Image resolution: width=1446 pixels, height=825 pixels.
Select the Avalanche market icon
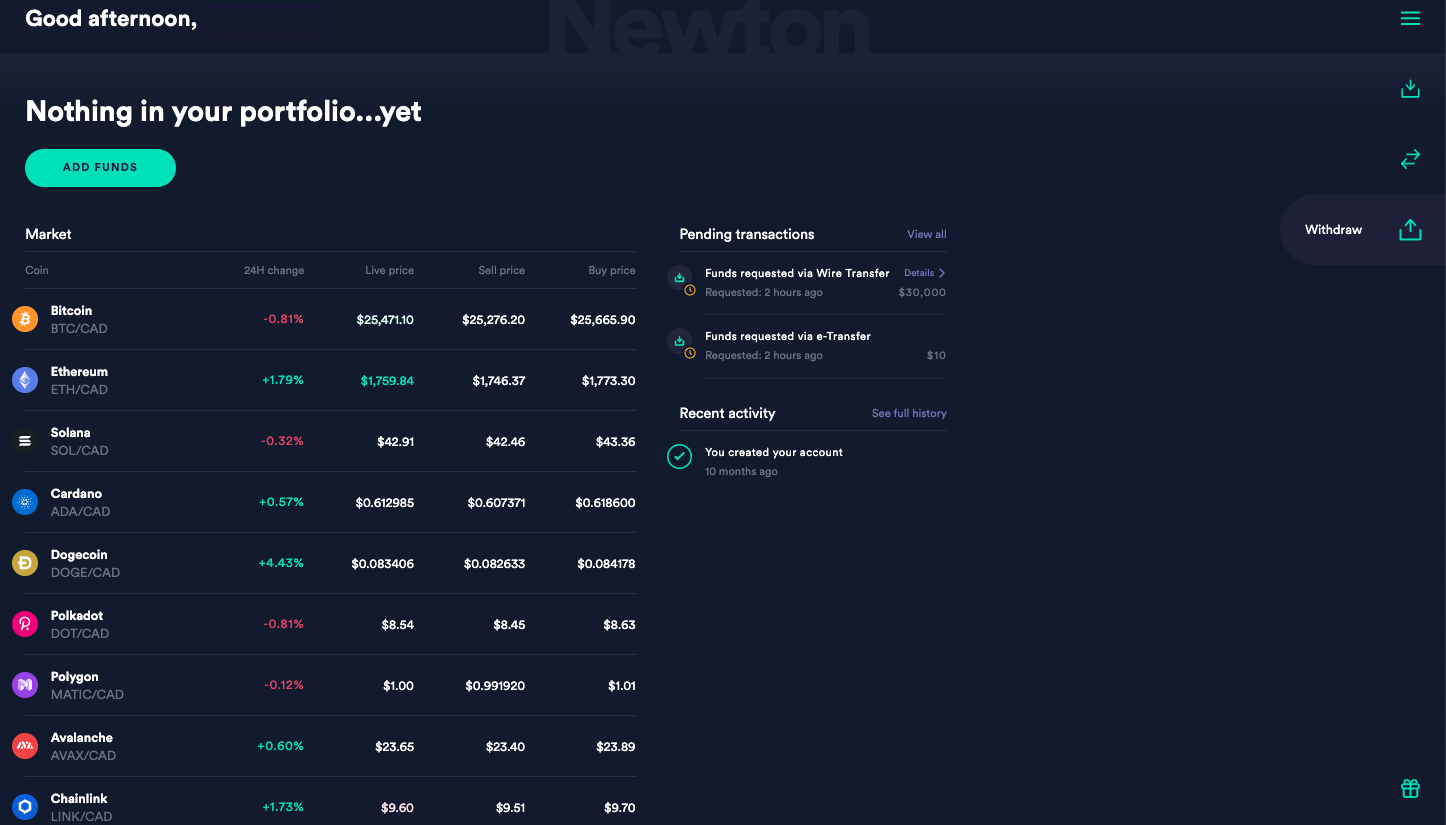pos(25,746)
